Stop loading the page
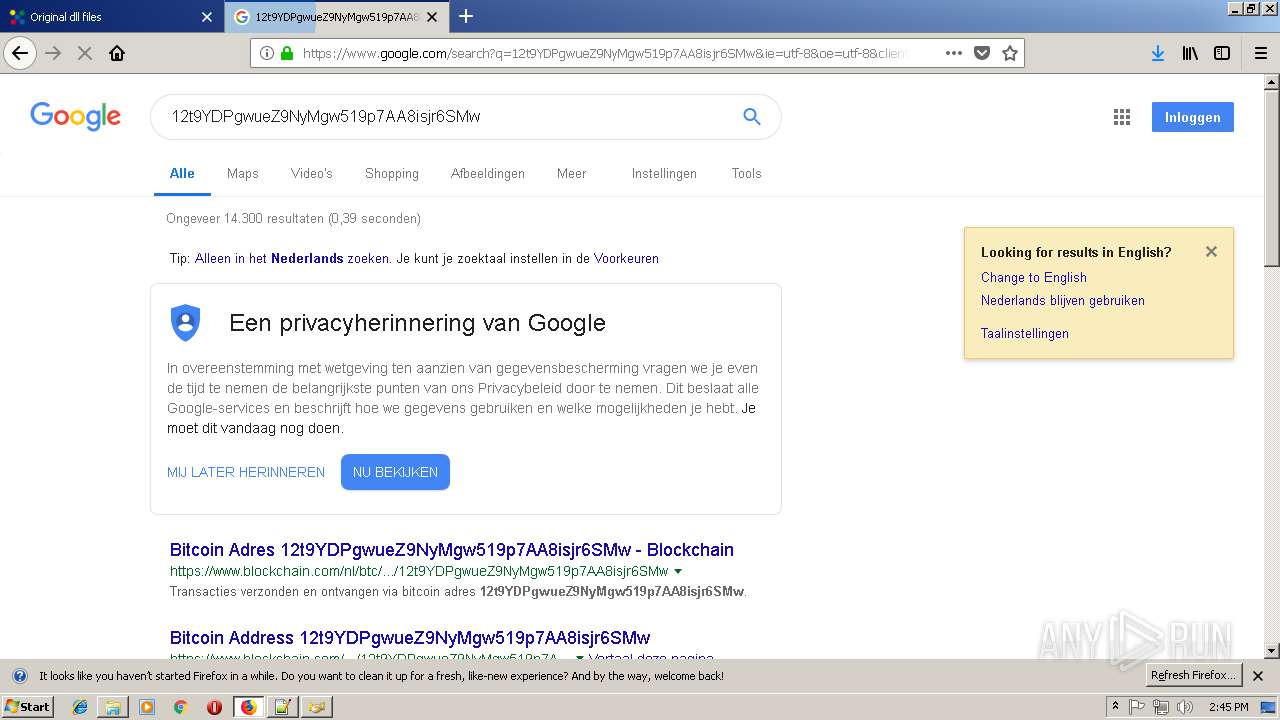Viewport: 1280px width, 720px height. [x=85, y=53]
